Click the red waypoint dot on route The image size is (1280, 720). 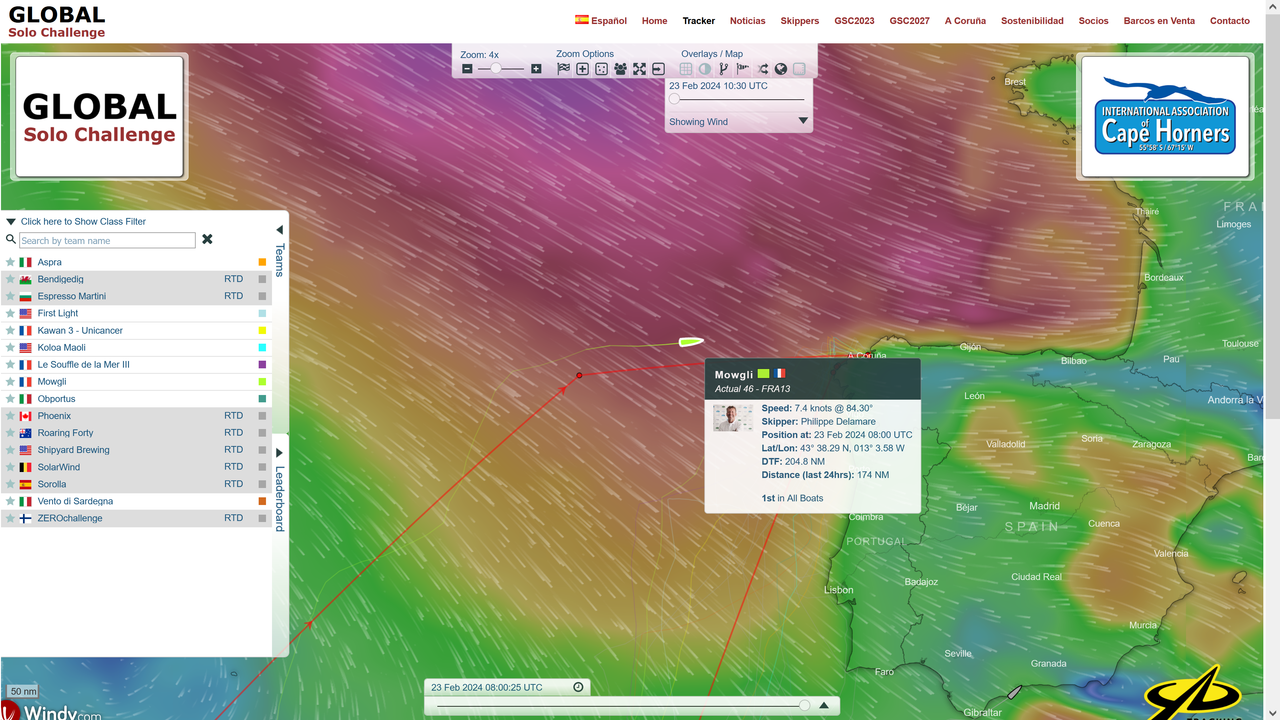pos(579,375)
